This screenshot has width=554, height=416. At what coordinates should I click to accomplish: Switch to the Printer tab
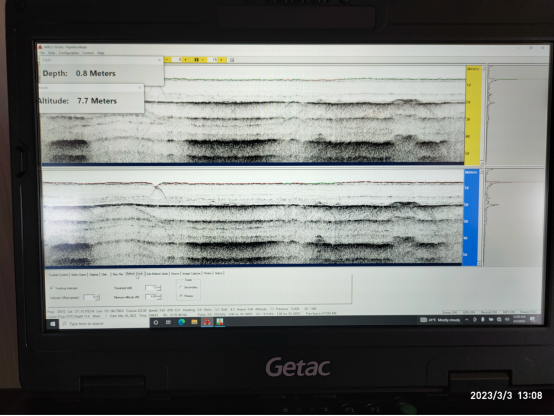pyautogui.click(x=208, y=273)
